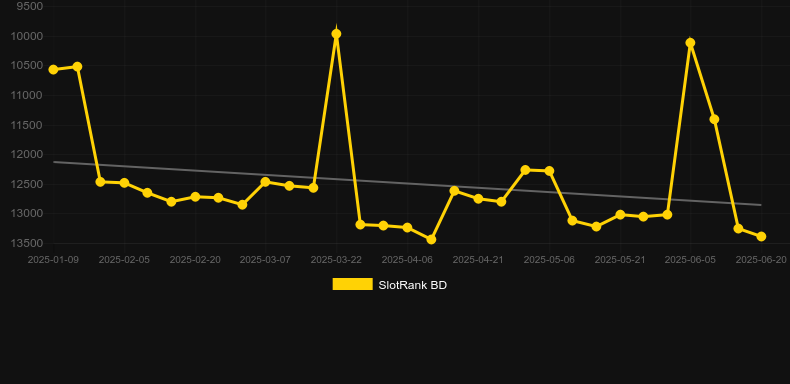
Task: Select the peak data point at 2025-06-05
Action: pos(690,43)
